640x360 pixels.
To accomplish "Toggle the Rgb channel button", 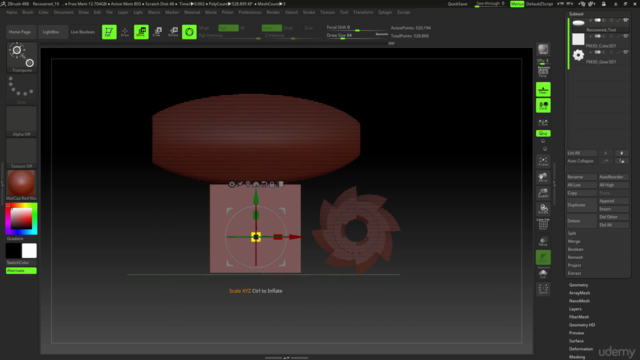I will coord(229,28).
